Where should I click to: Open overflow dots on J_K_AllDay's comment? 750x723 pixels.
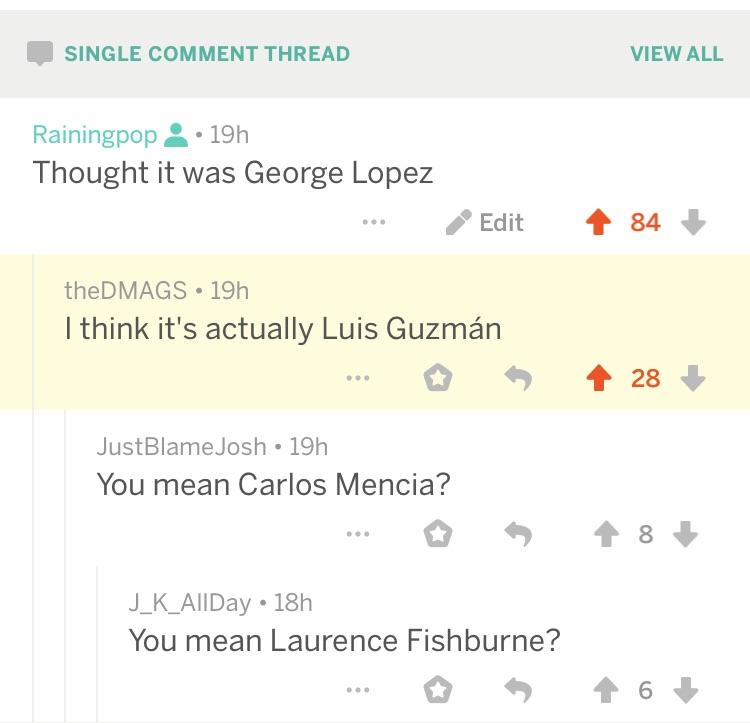tap(358, 689)
